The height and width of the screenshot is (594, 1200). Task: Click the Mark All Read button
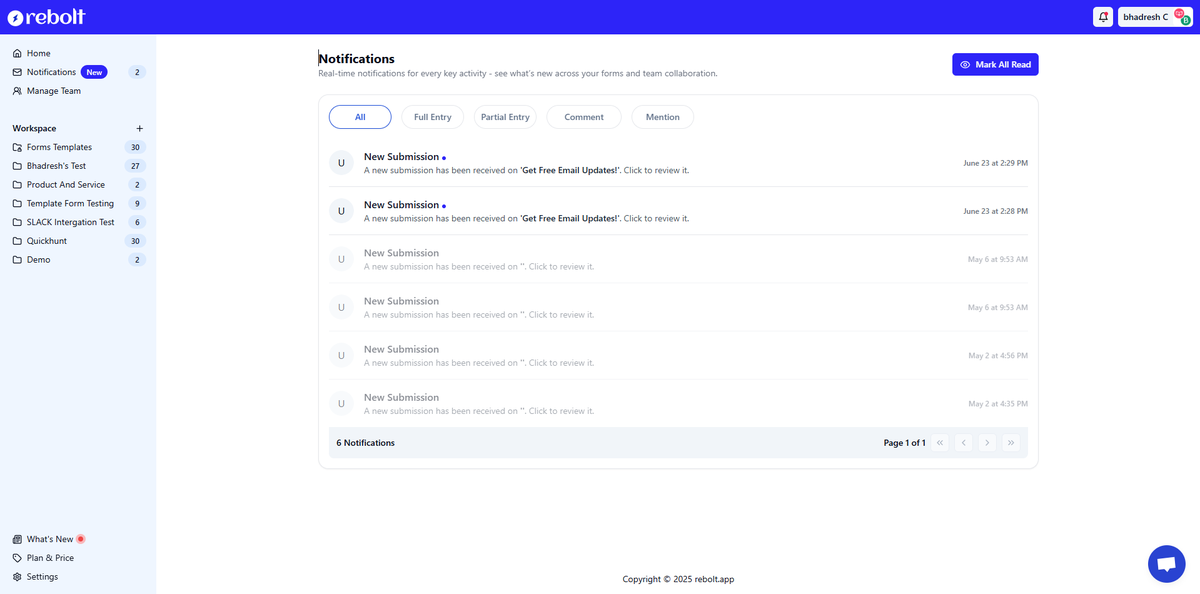point(994,63)
